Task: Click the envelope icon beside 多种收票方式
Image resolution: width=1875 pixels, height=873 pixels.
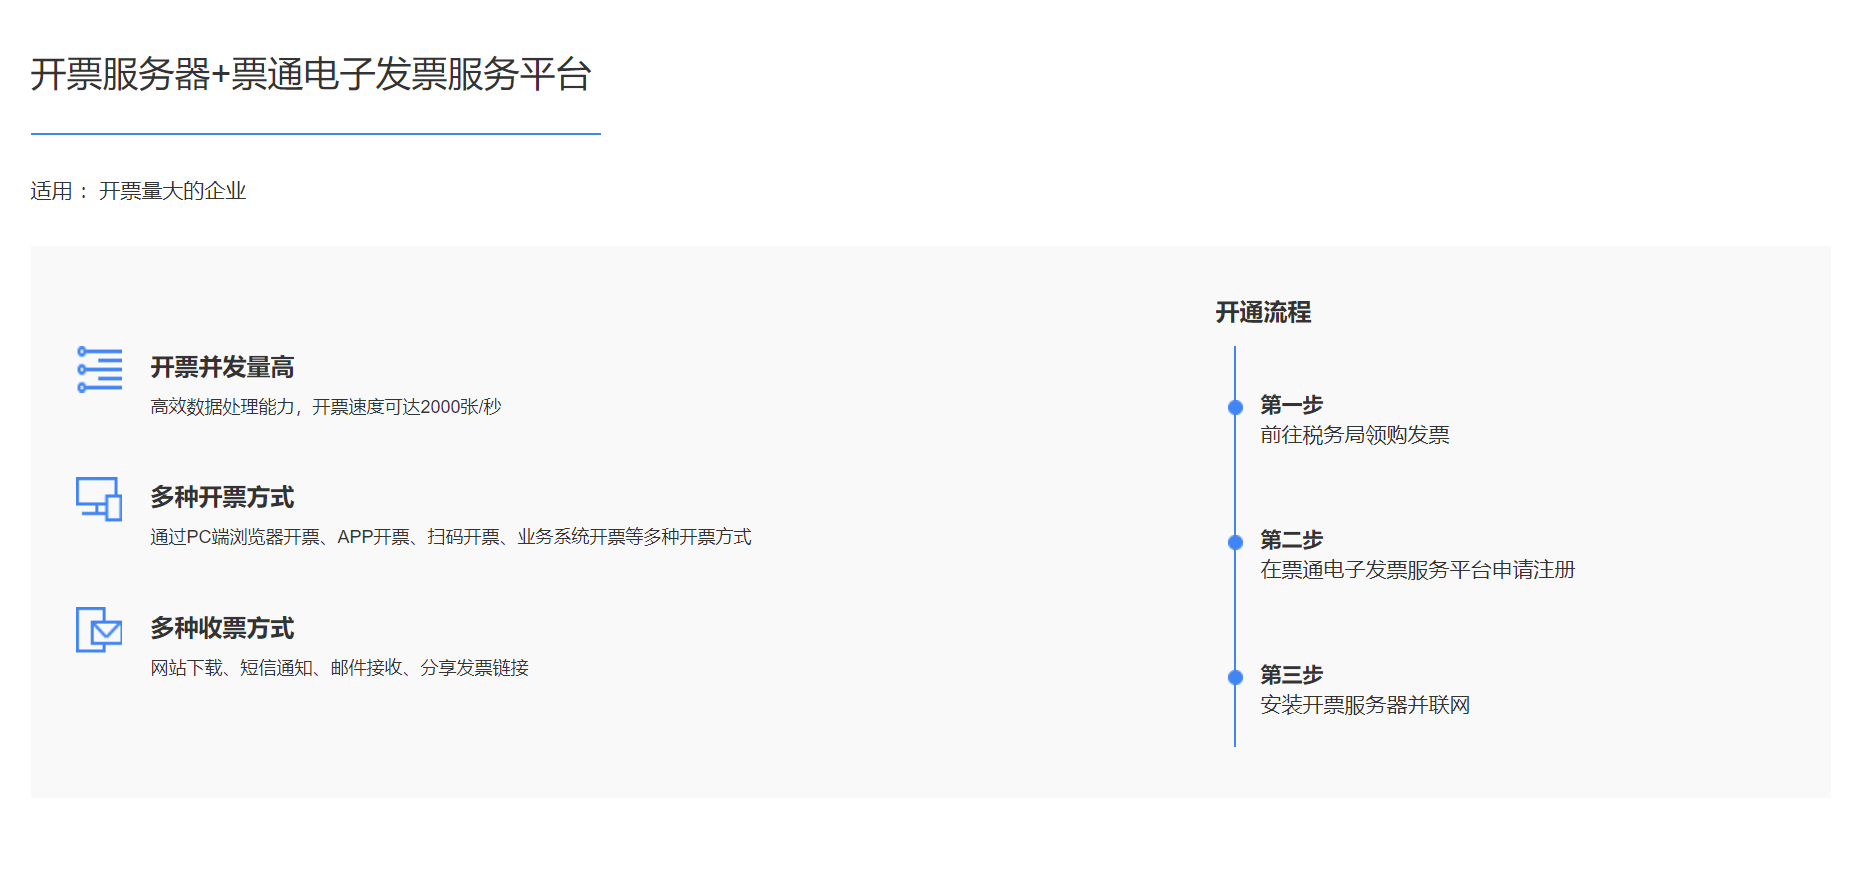Action: tap(99, 629)
